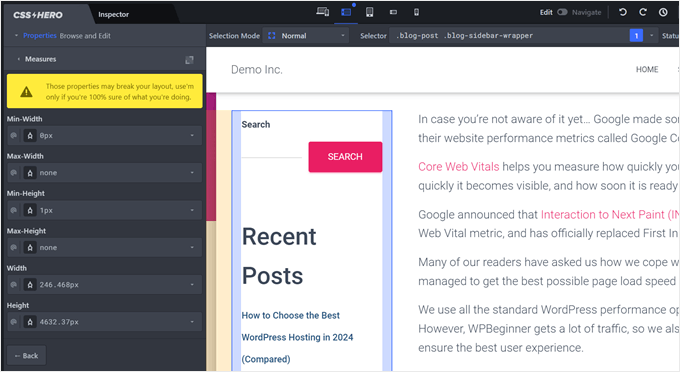Image resolution: width=680 pixels, height=372 pixels.
Task: Click the Max-Width reset circle icon
Action: coord(14,173)
